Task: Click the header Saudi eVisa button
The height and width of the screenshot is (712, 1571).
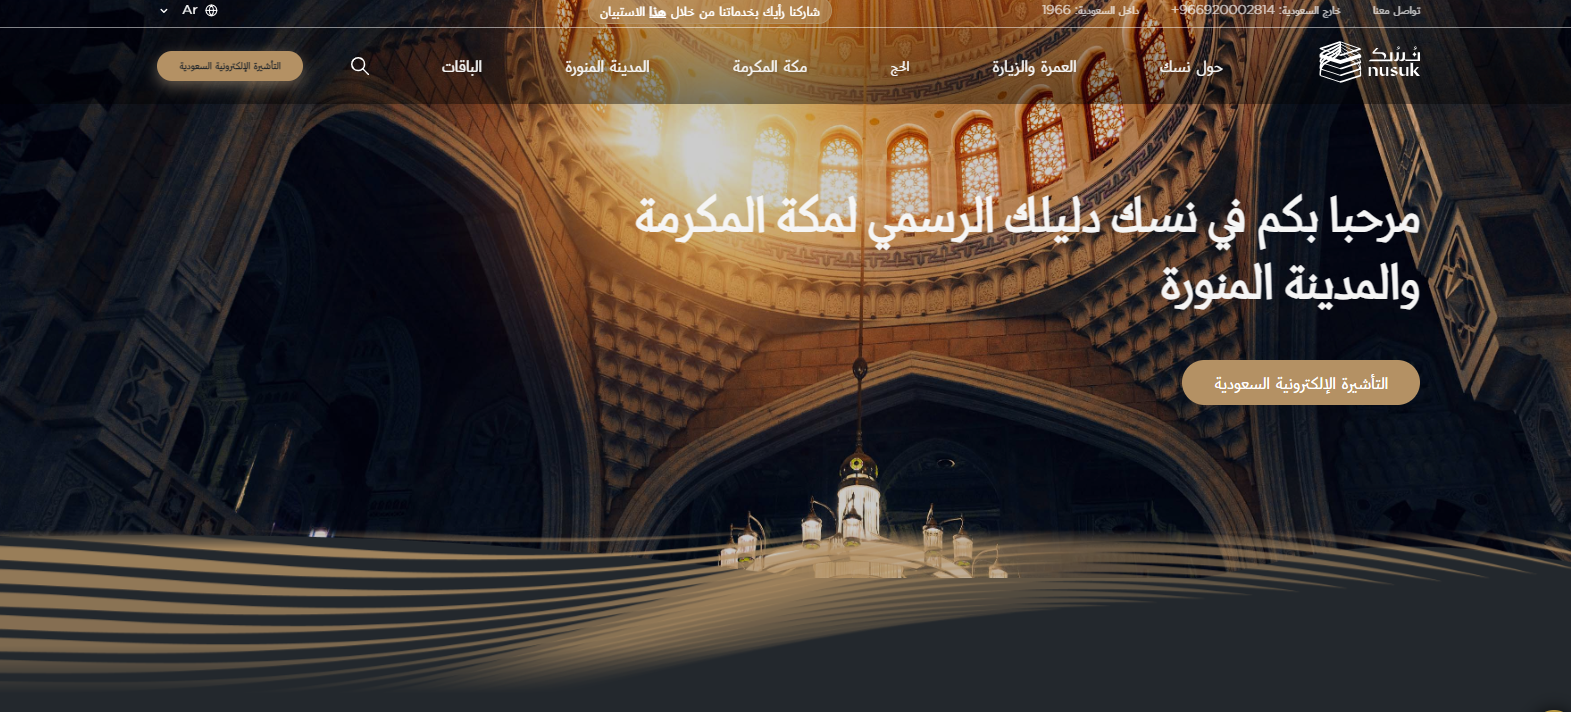Action: 230,66
